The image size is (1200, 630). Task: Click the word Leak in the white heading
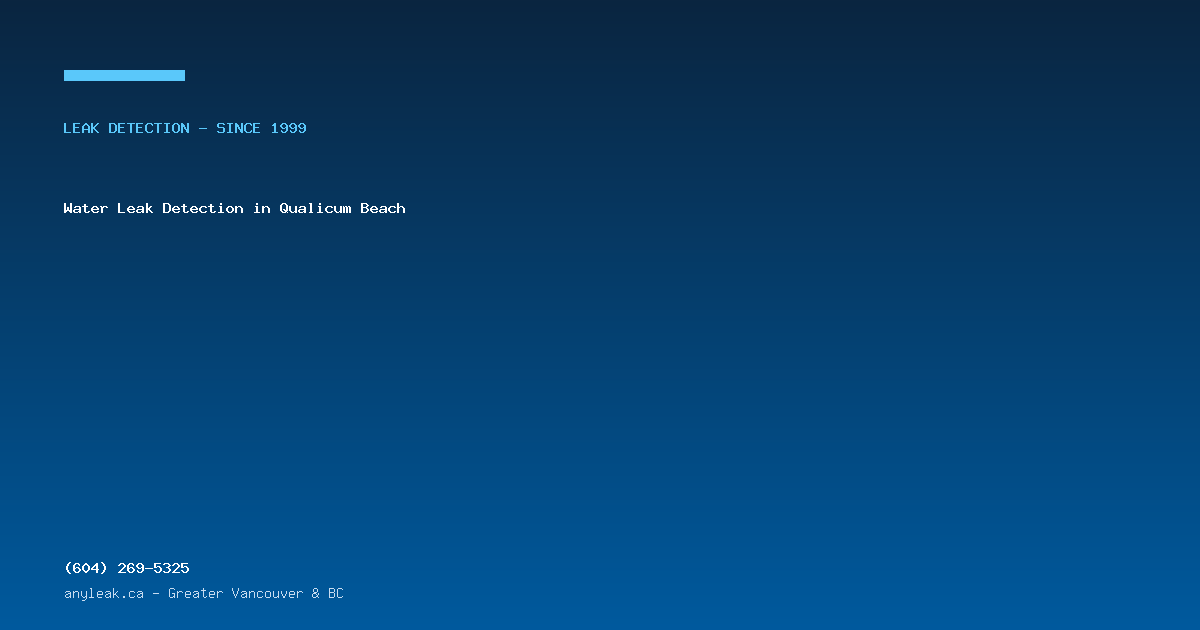[135, 208]
